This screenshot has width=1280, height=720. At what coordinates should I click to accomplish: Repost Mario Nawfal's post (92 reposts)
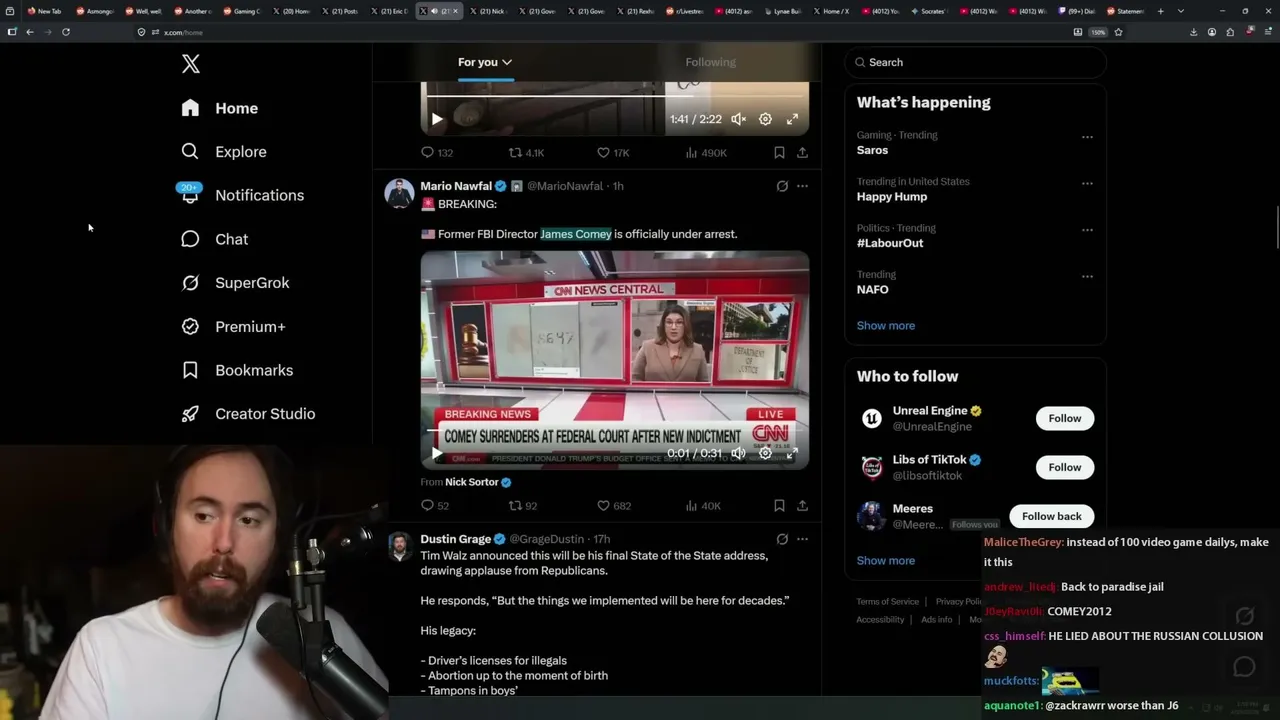(515, 506)
